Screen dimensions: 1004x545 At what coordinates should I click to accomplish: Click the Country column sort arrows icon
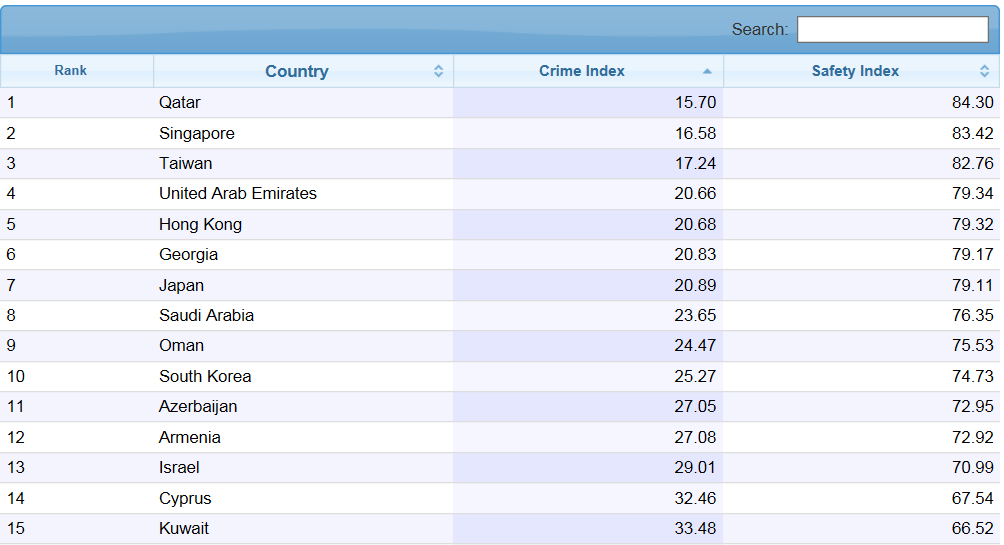(438, 71)
